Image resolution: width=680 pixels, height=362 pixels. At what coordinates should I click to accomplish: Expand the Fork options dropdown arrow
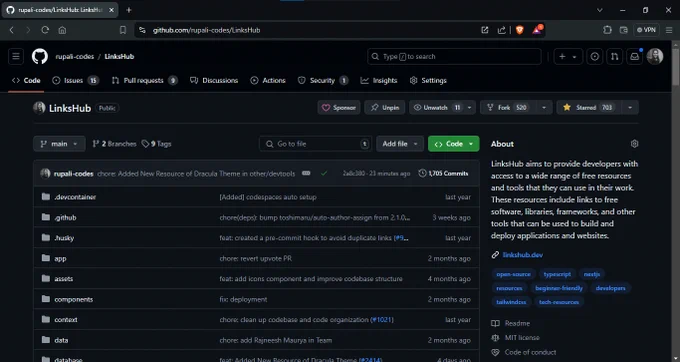[x=544, y=108]
